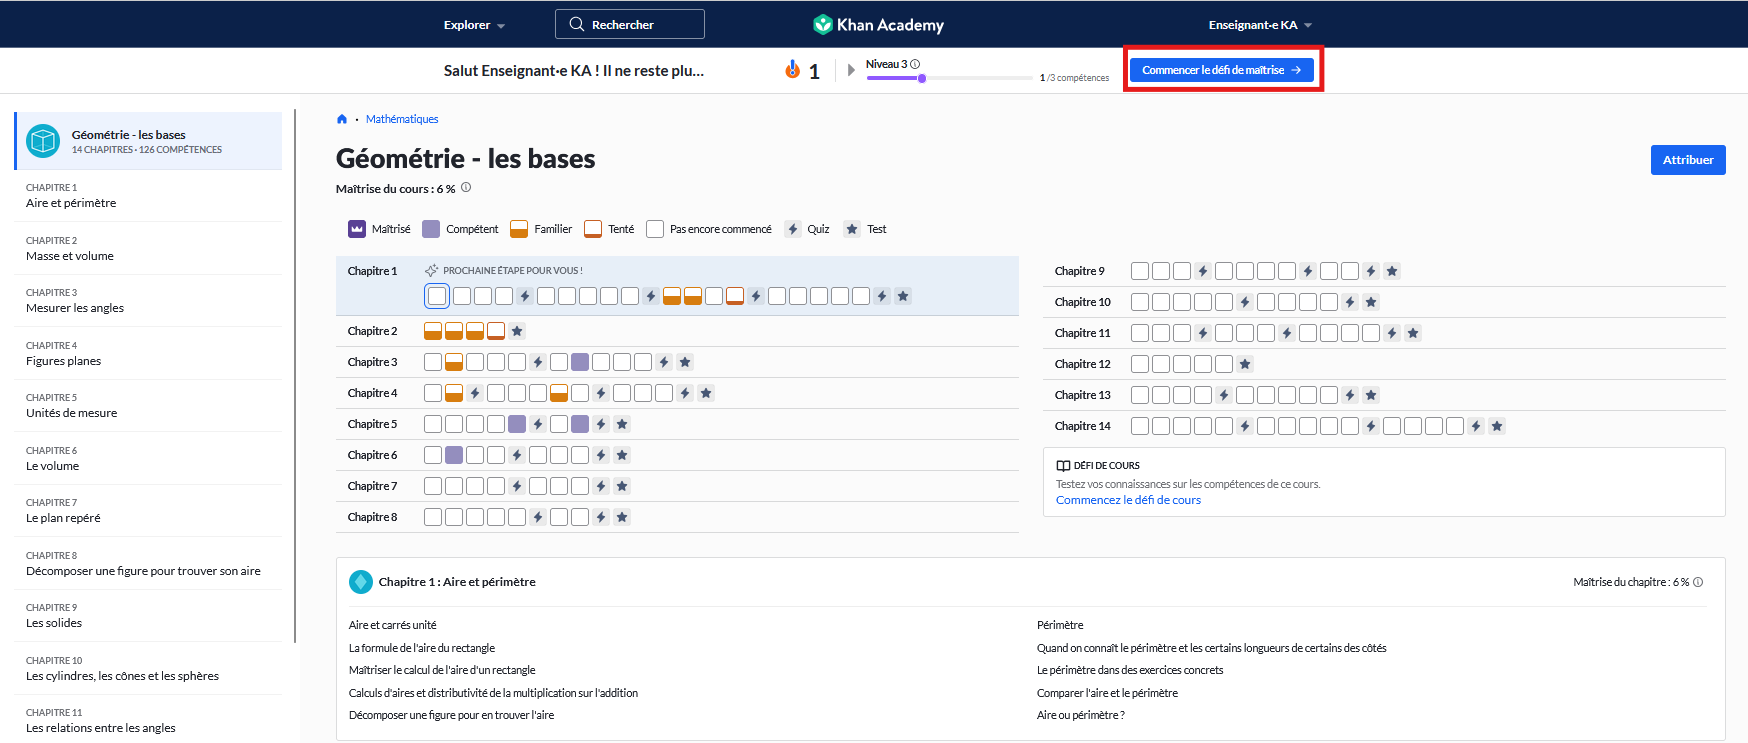The height and width of the screenshot is (743, 1748).
Task: Open the Chapitre 9 test star icon
Action: 1392,271
